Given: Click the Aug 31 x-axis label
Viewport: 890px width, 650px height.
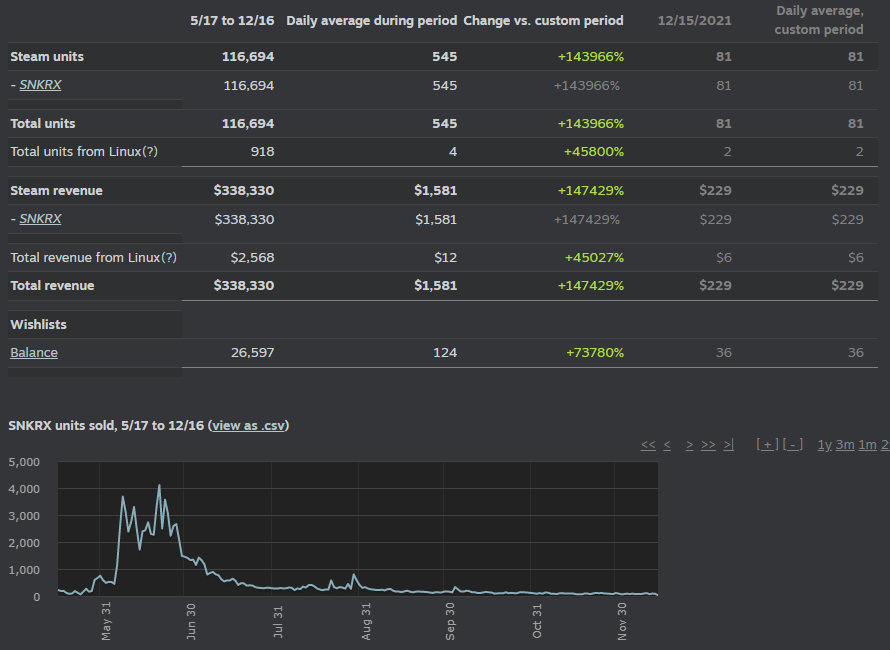Looking at the screenshot, I should pyautogui.click(x=366, y=622).
